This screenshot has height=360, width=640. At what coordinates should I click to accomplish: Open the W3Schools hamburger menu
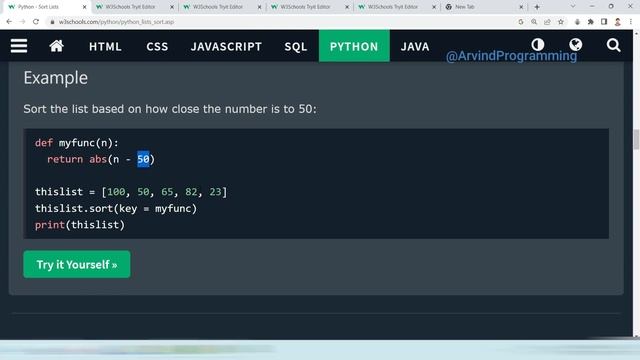coord(19,46)
